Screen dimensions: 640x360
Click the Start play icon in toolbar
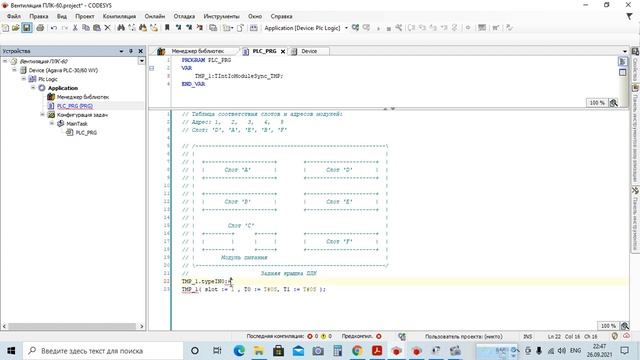[x=378, y=28]
